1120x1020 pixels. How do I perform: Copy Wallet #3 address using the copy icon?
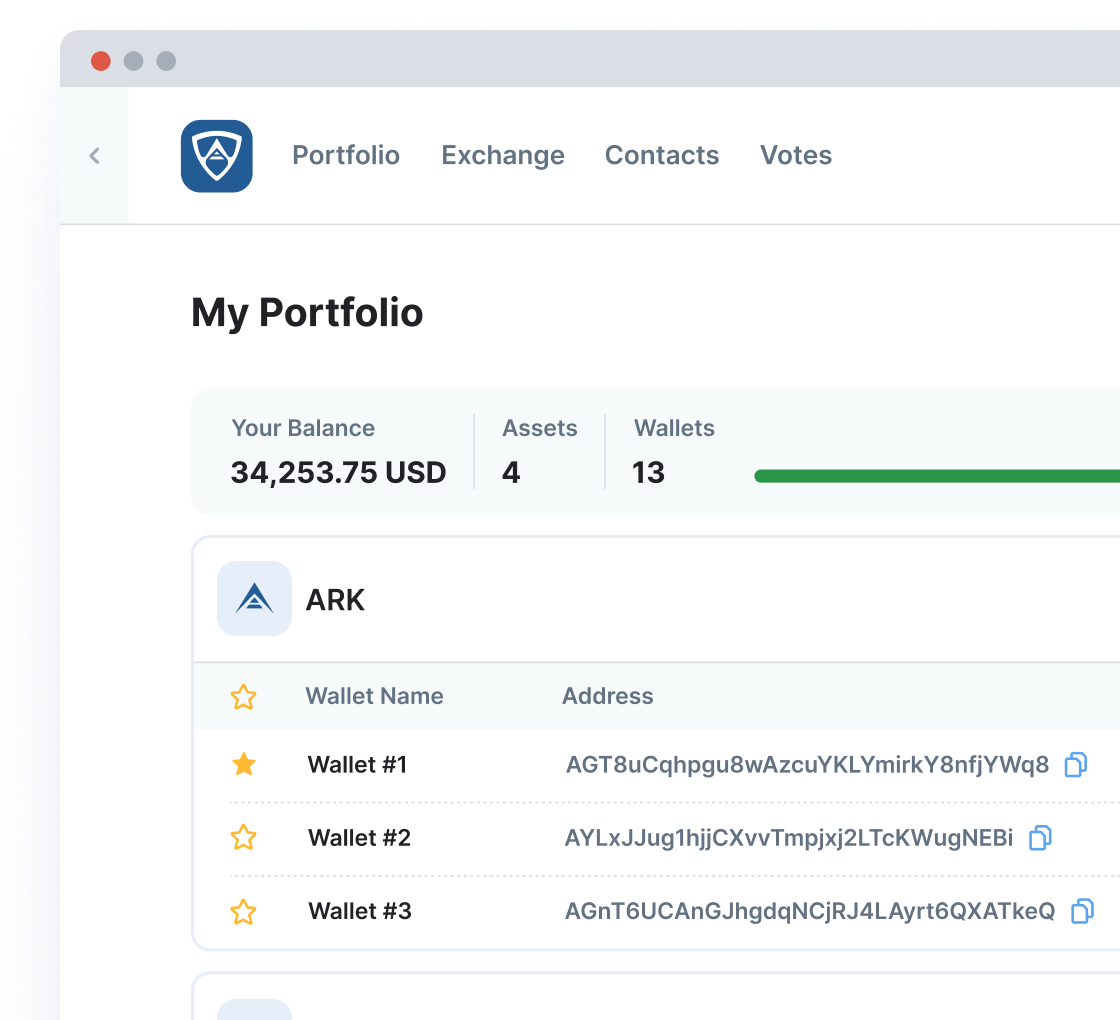pos(1081,911)
